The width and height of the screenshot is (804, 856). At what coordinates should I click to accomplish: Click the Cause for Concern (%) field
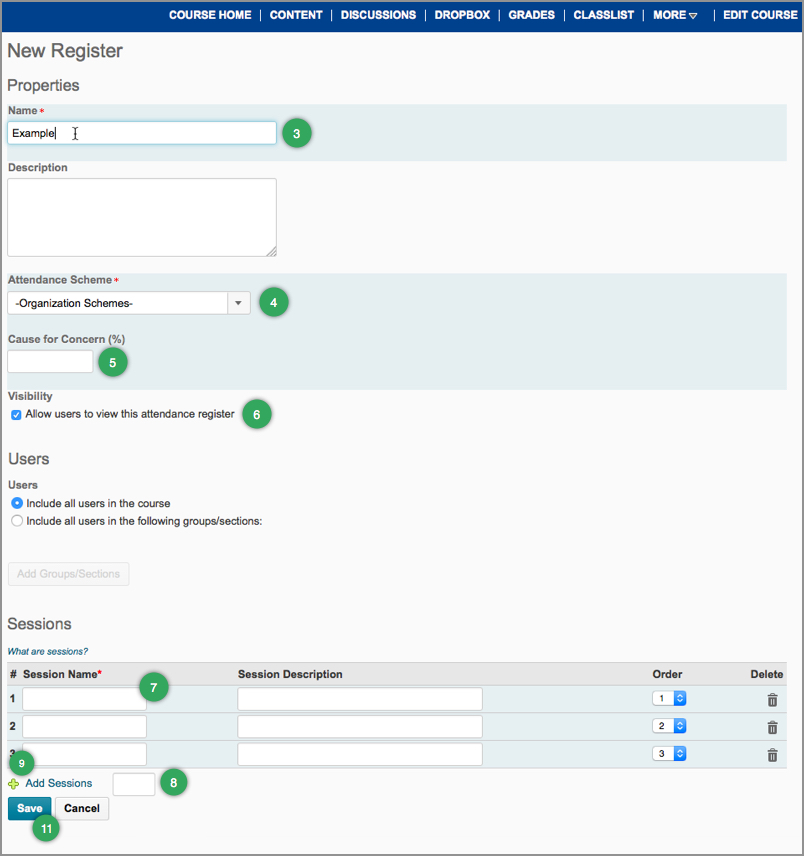pyautogui.click(x=50, y=361)
